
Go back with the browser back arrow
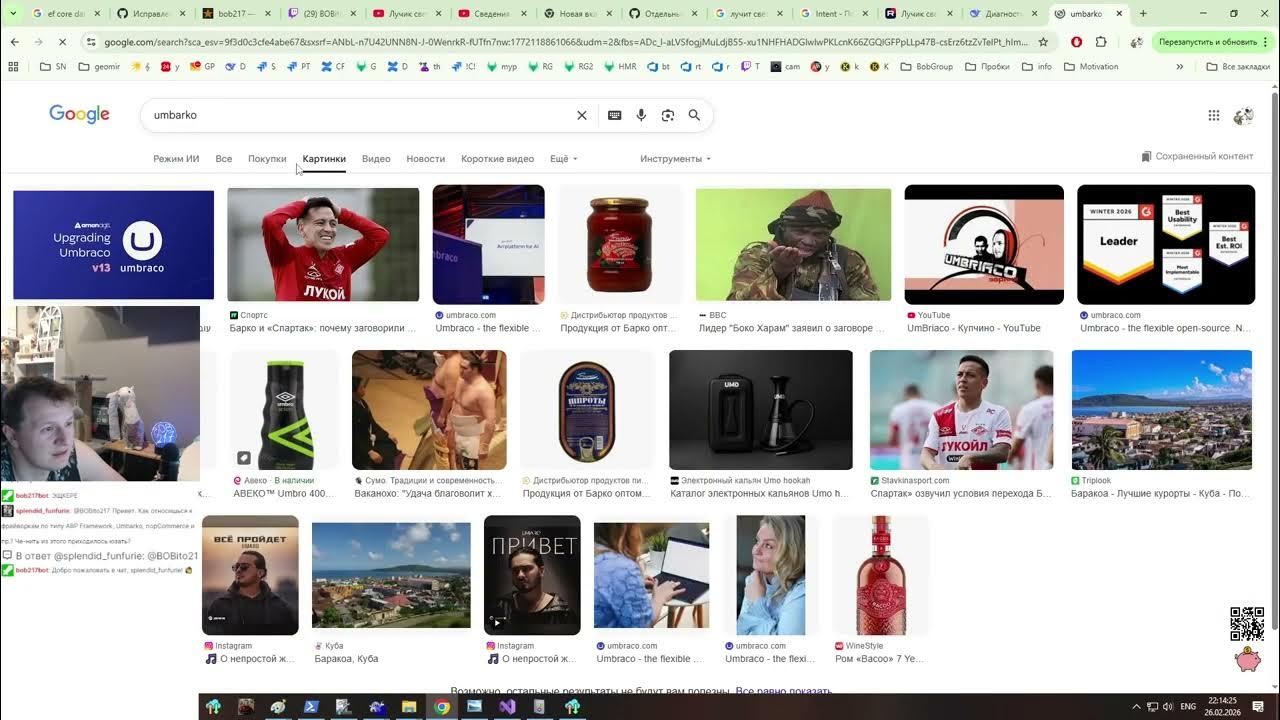click(x=14, y=42)
